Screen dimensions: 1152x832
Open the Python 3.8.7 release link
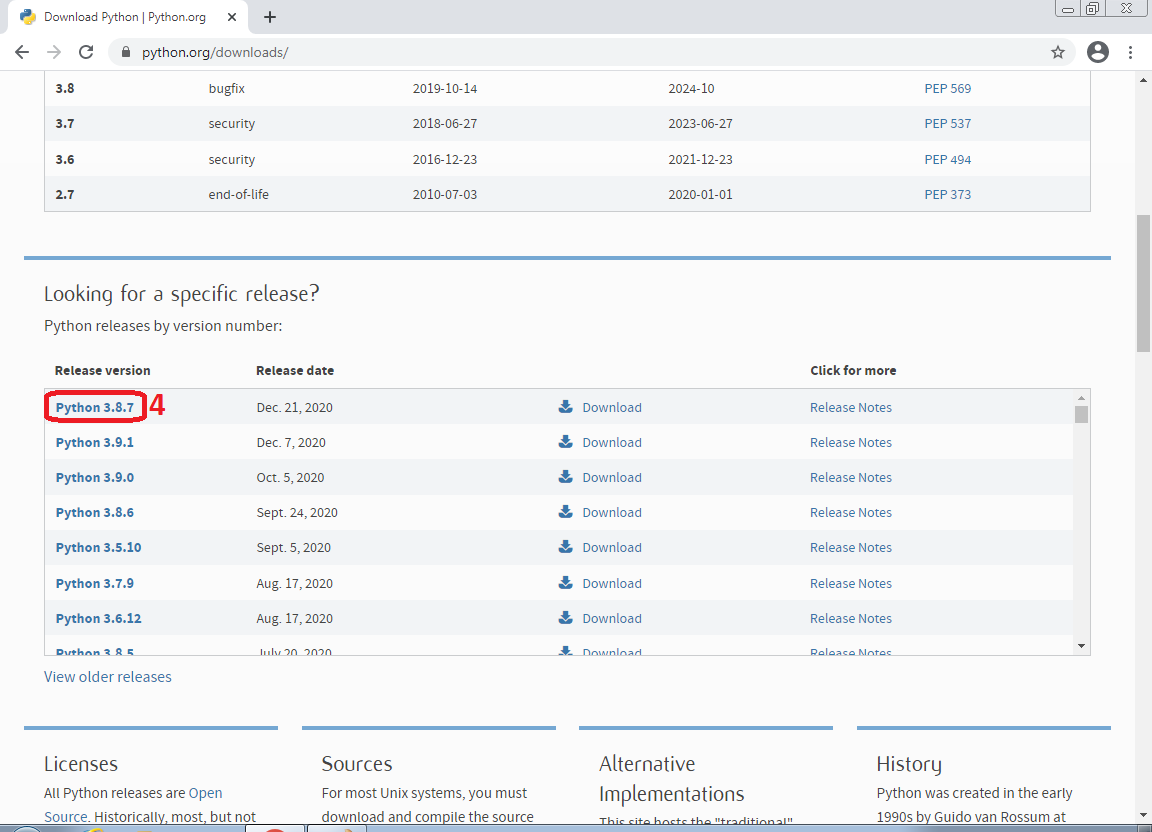(94, 407)
